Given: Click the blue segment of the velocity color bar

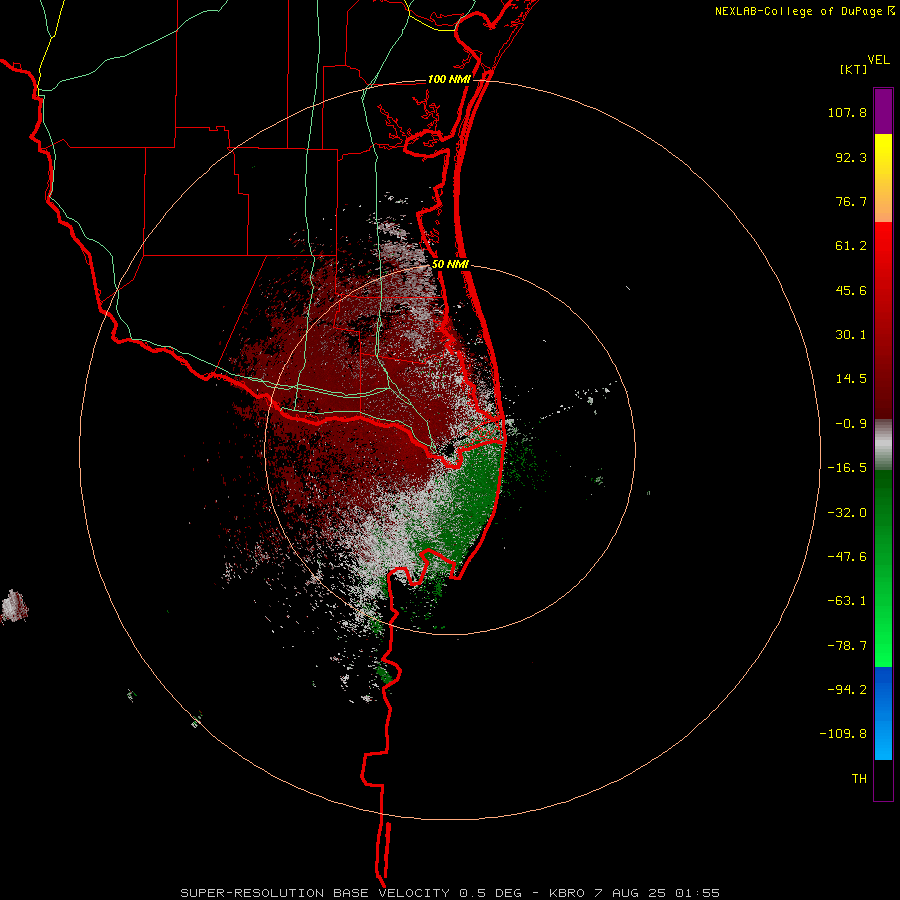Looking at the screenshot, I should [x=883, y=713].
